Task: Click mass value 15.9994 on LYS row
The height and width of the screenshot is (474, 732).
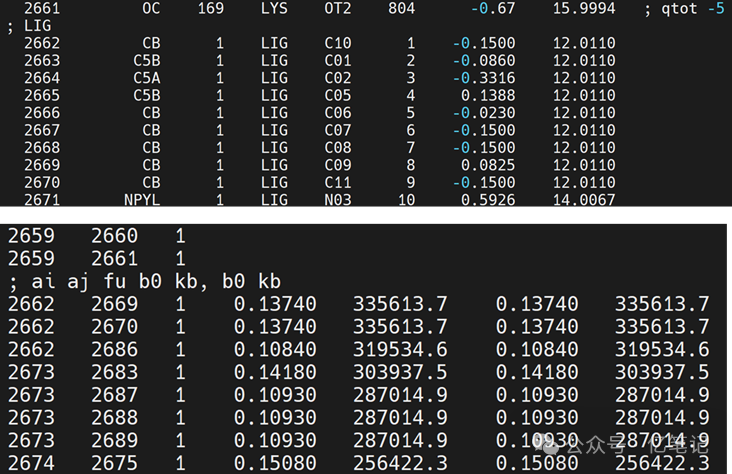Action: [584, 8]
